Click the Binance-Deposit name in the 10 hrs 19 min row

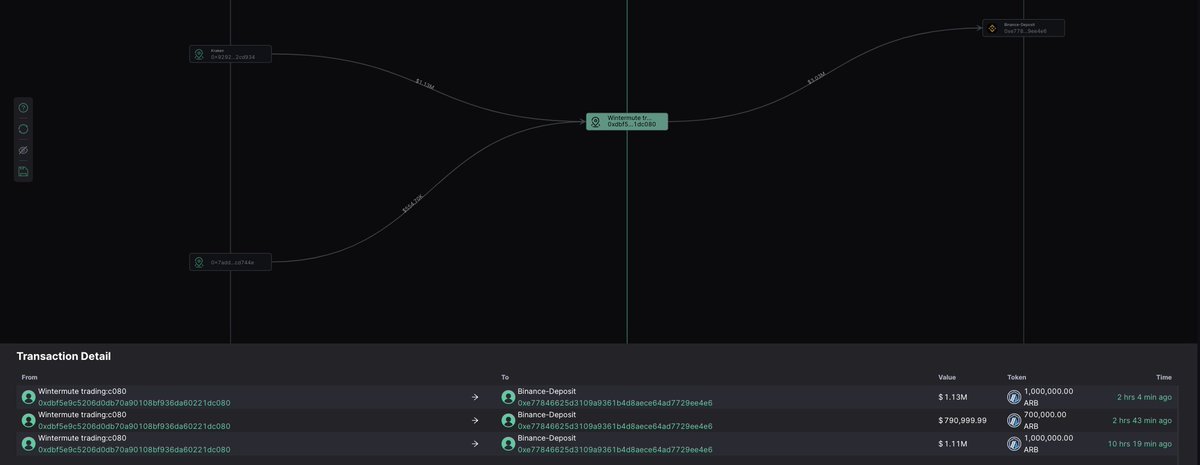546,439
